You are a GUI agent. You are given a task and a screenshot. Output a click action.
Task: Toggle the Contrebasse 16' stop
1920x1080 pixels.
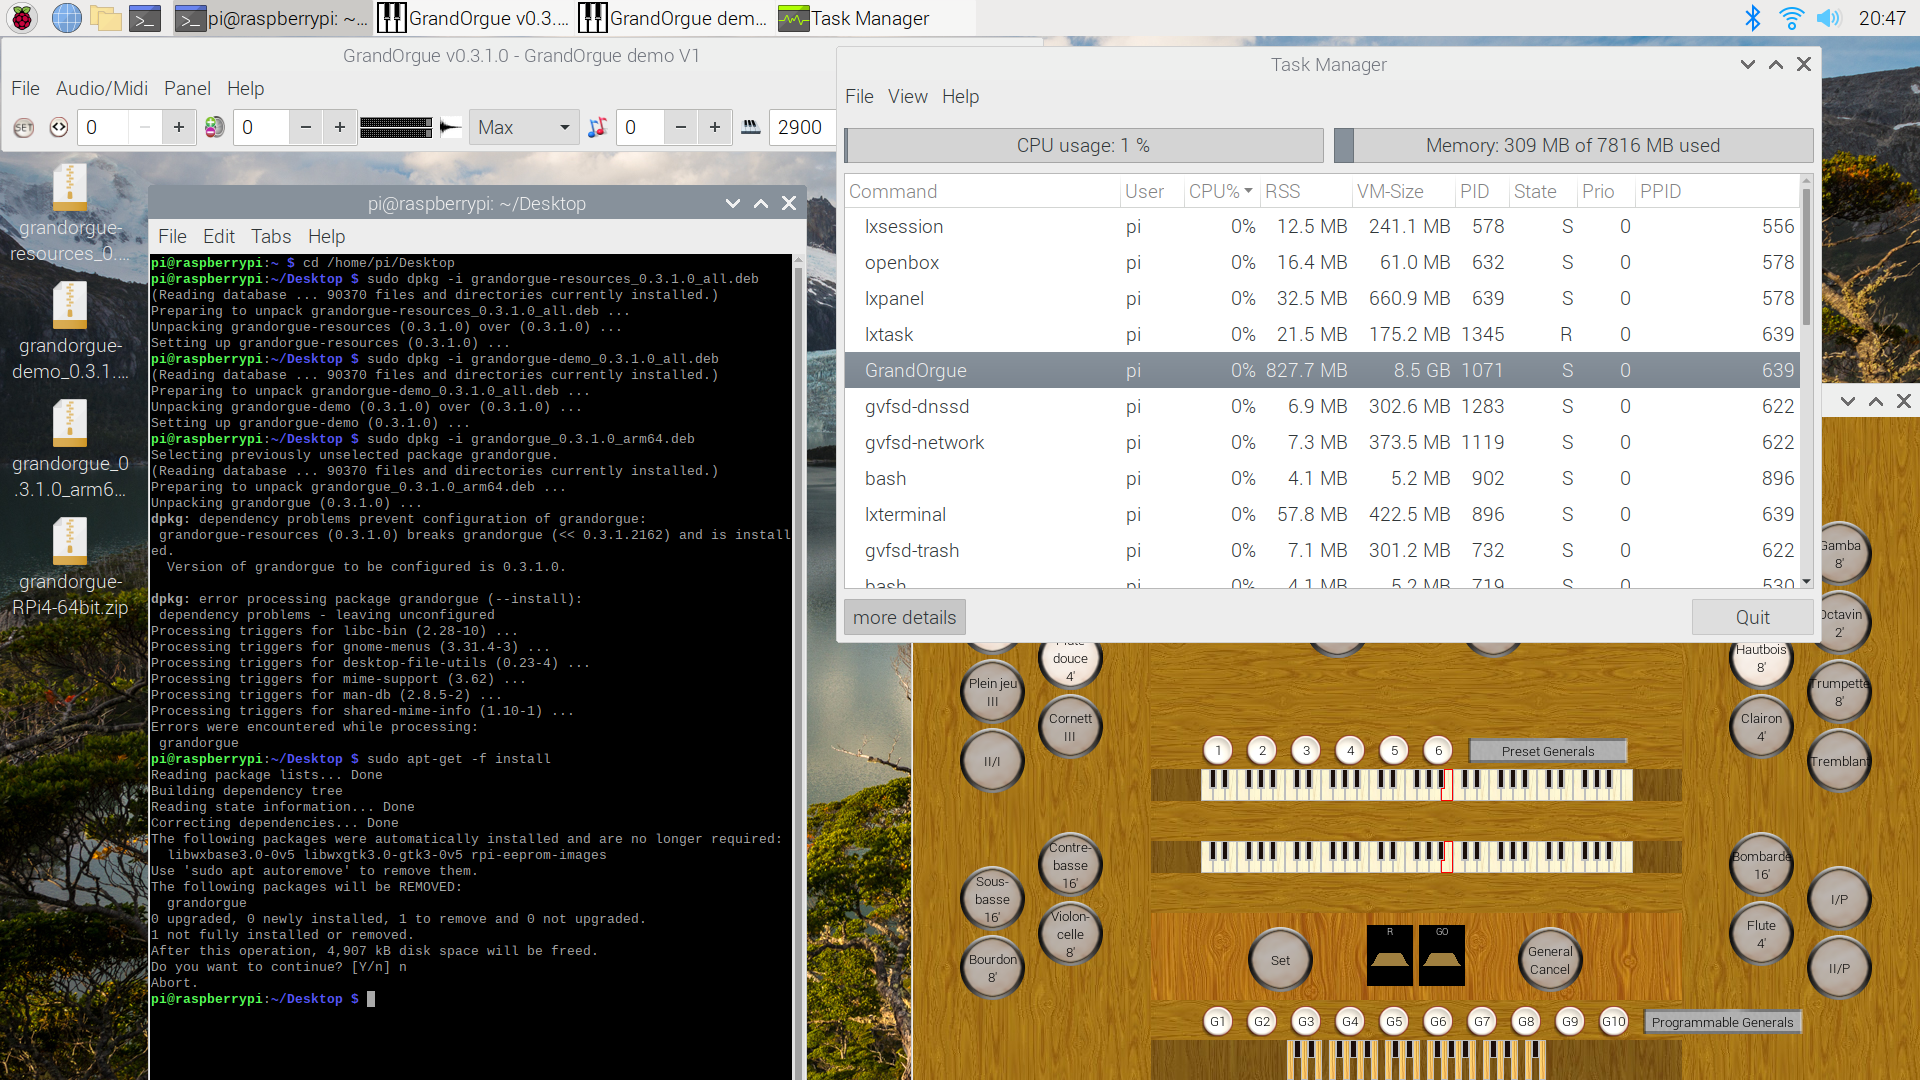click(x=1070, y=865)
